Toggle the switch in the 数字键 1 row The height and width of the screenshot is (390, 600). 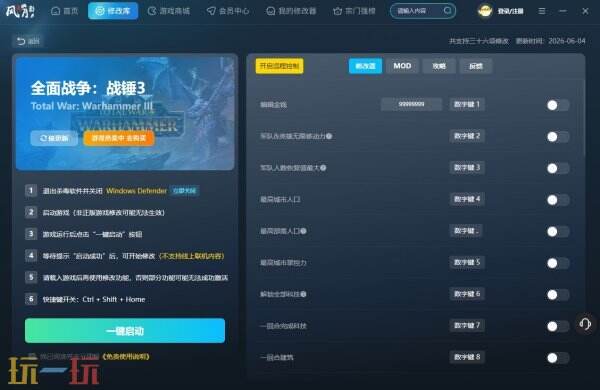coord(558,105)
